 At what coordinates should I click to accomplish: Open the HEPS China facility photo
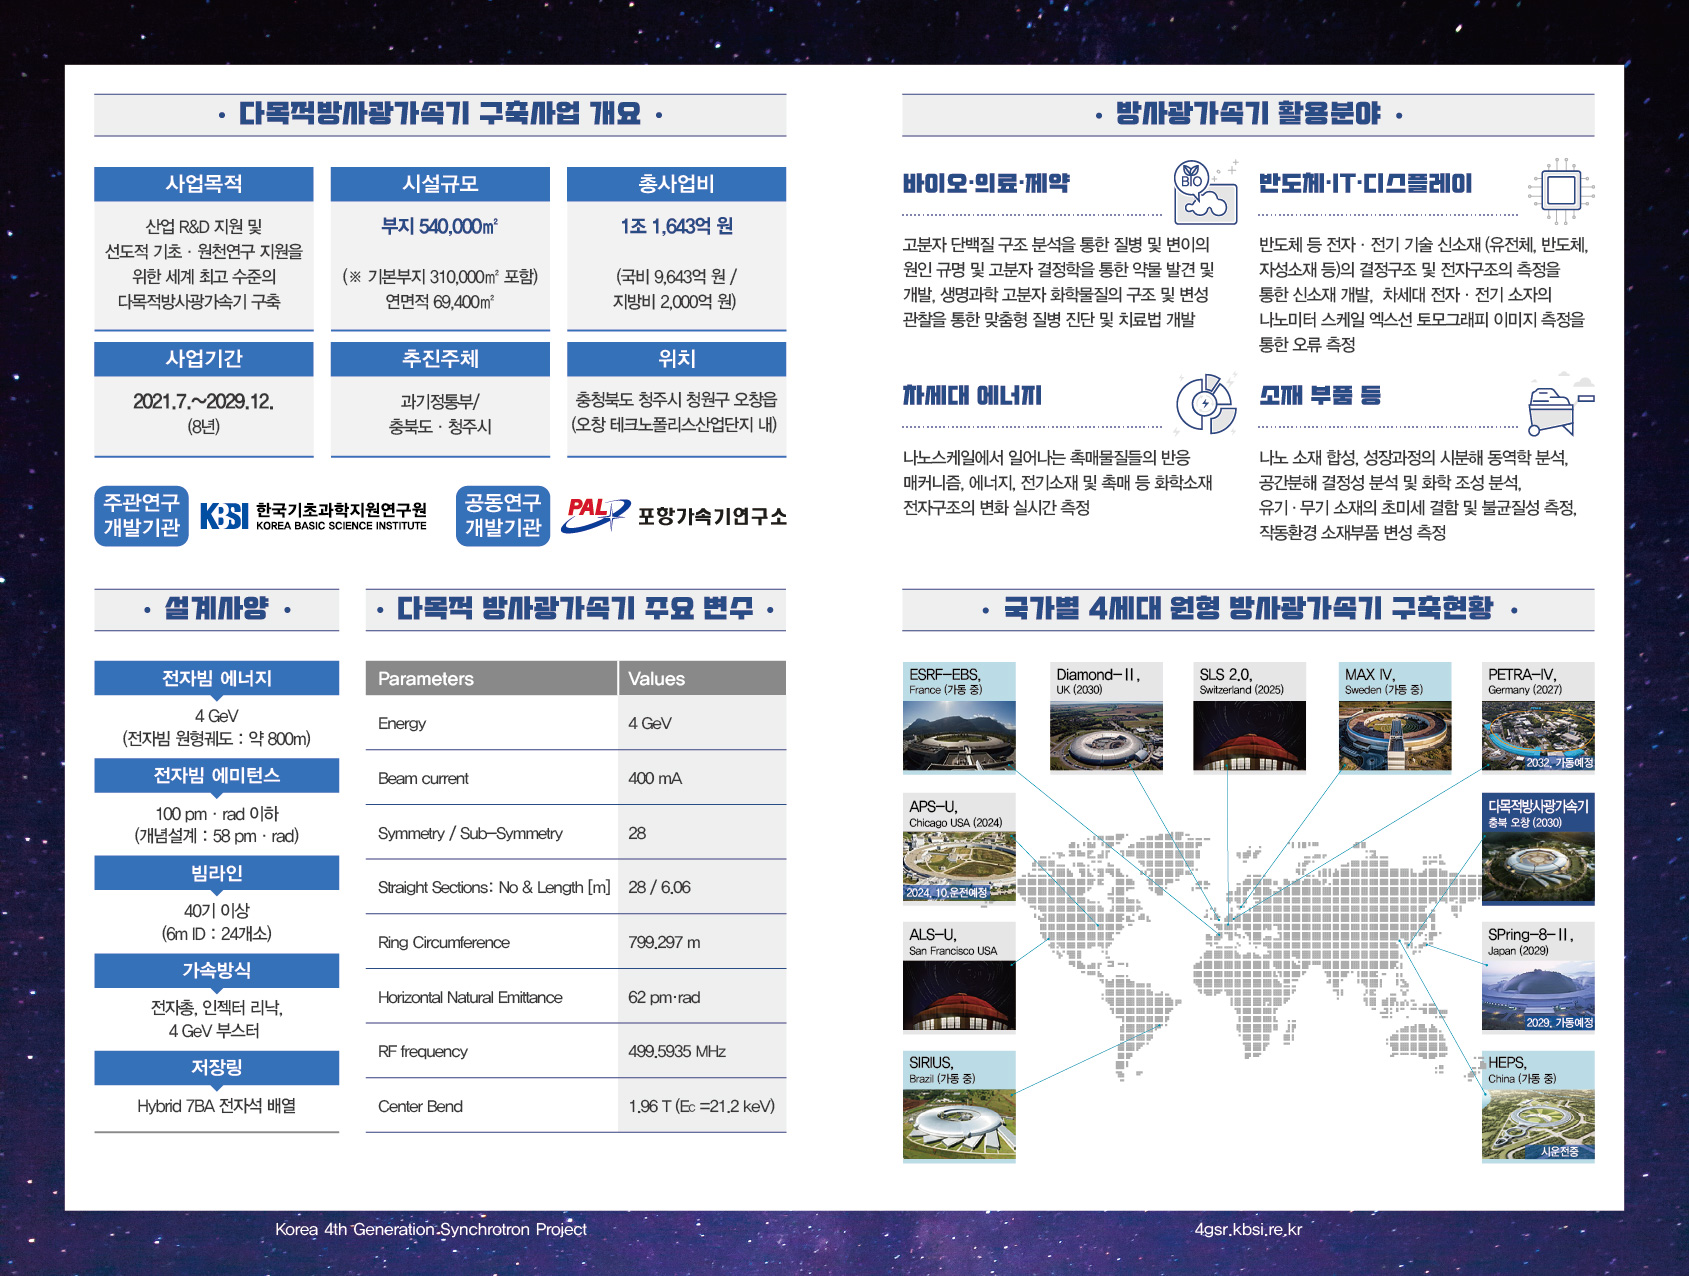tap(1538, 1124)
